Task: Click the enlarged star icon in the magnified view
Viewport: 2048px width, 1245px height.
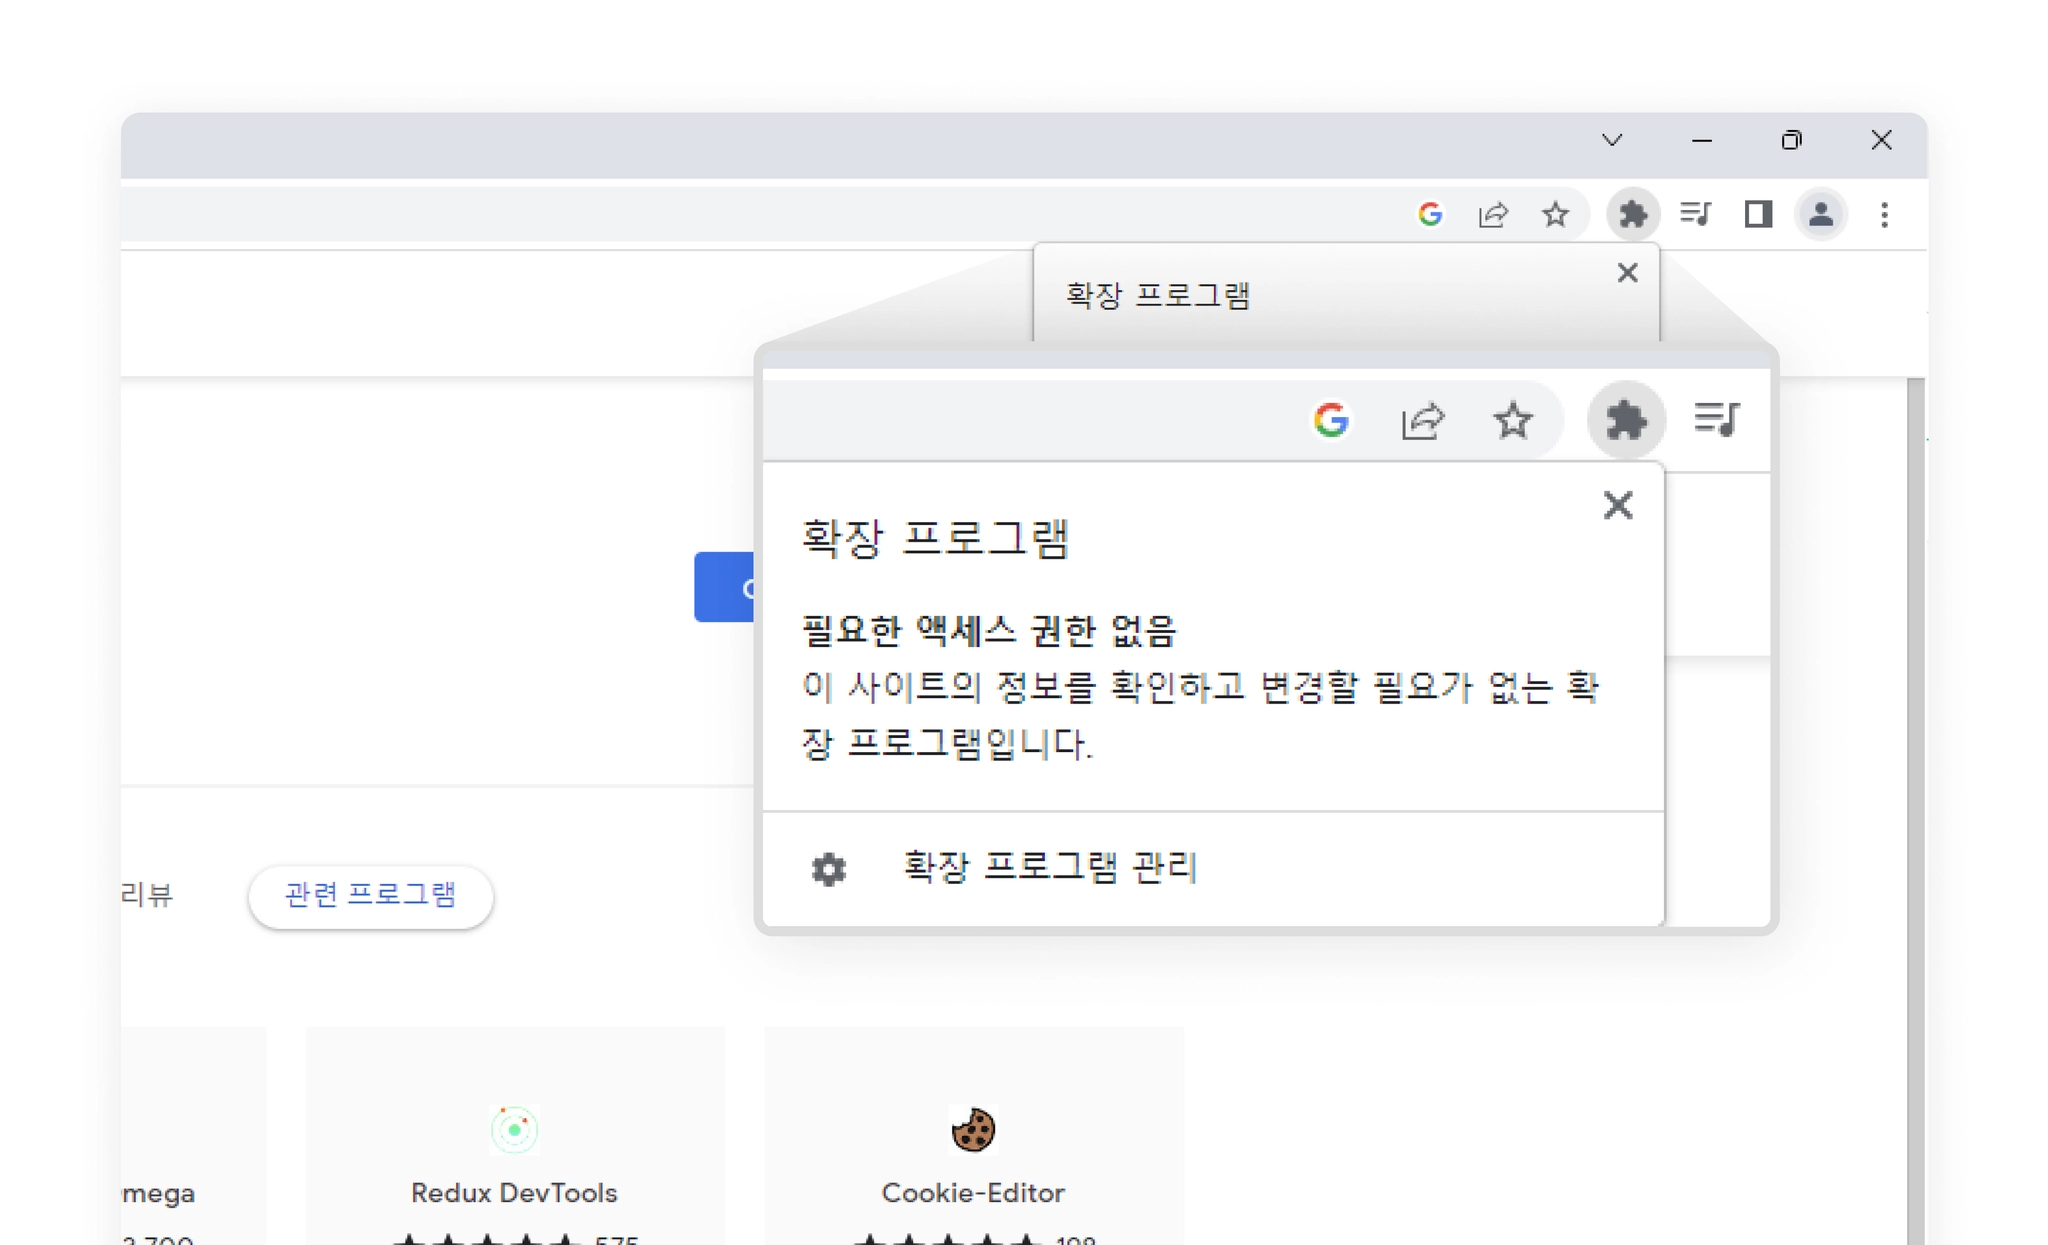Action: [x=1513, y=420]
